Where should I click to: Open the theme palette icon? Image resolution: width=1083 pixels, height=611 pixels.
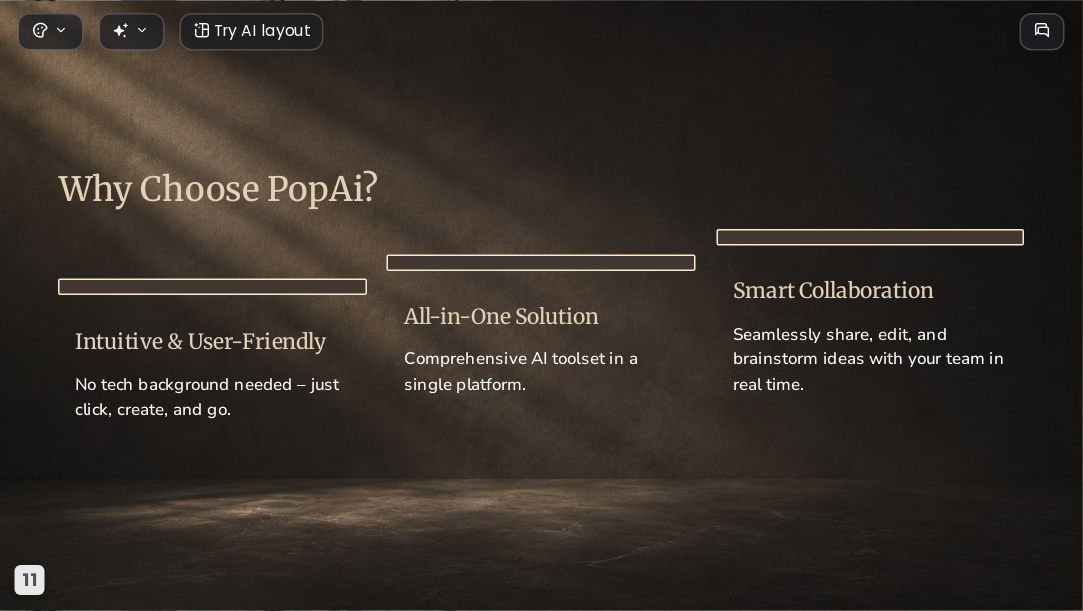tap(40, 30)
